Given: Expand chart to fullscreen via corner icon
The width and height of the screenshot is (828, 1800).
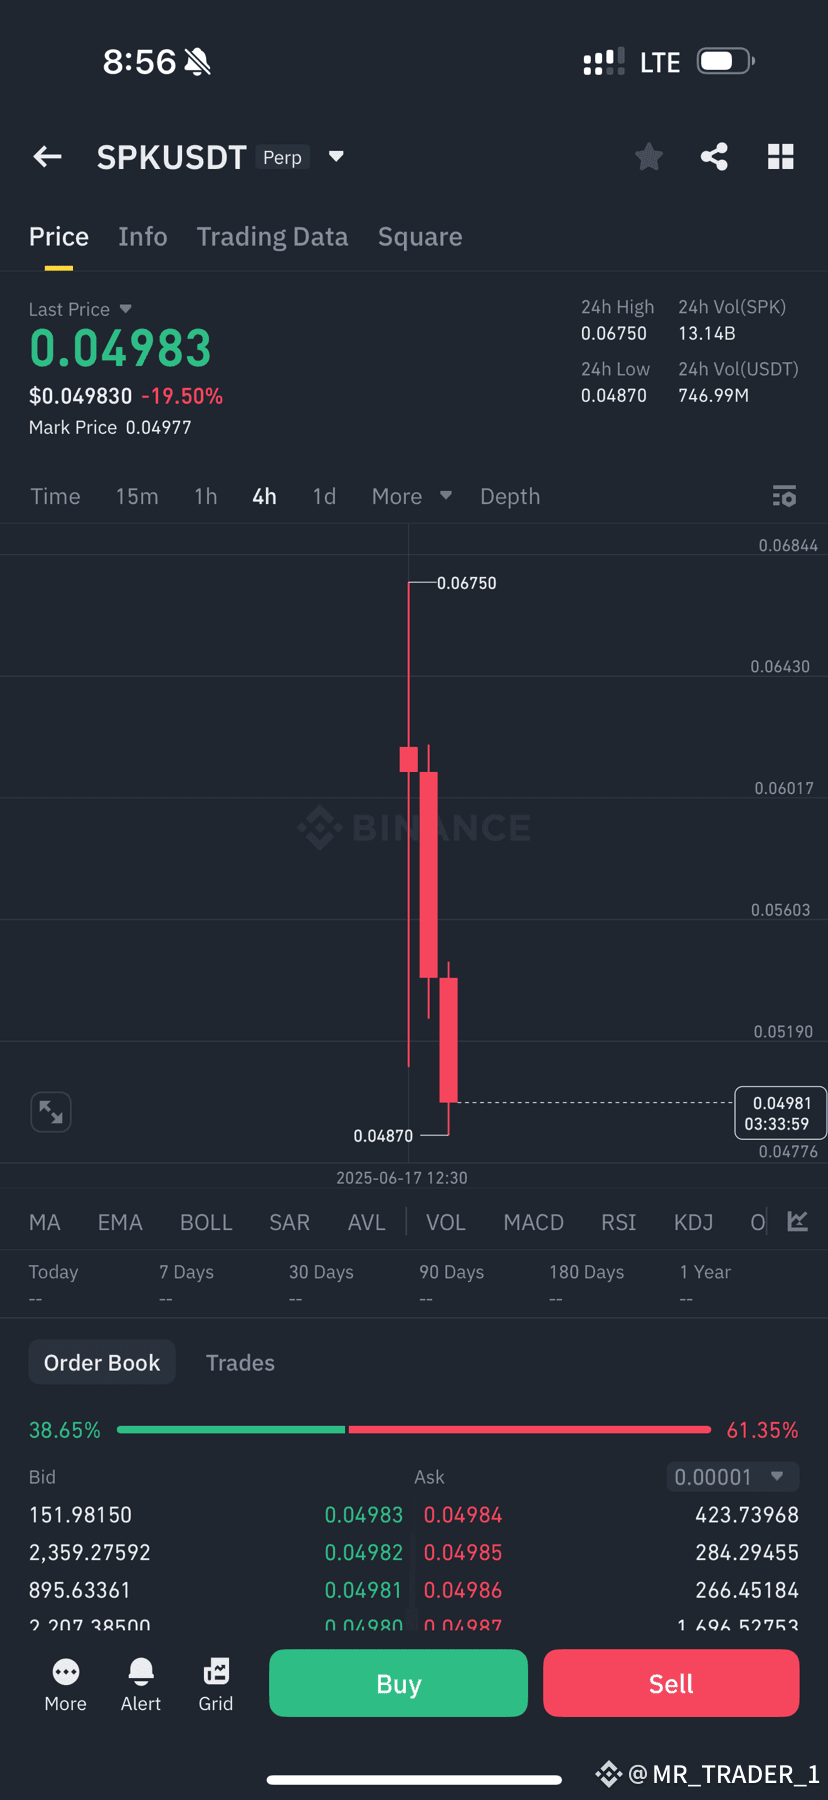Looking at the screenshot, I should pyautogui.click(x=50, y=1111).
